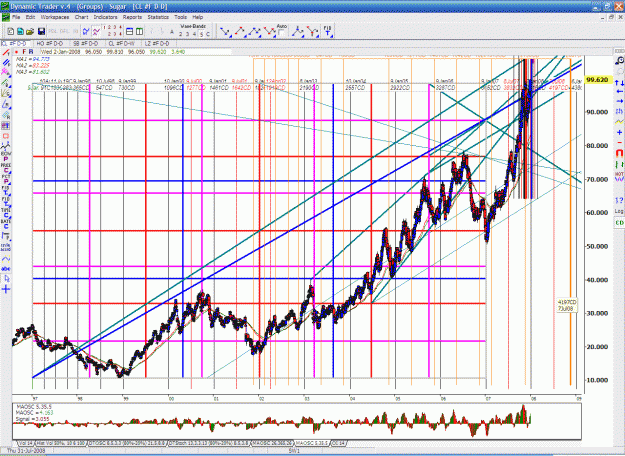Select the blue crosshair plus tool
The height and width of the screenshot is (456, 625).
[x=6, y=289]
